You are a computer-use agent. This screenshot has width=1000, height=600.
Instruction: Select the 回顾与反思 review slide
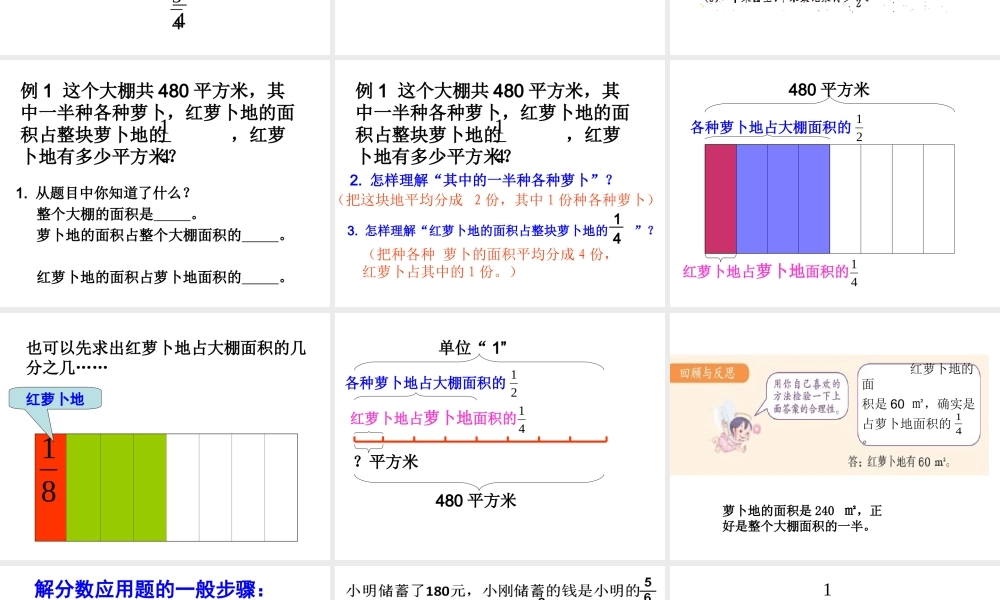pos(835,436)
